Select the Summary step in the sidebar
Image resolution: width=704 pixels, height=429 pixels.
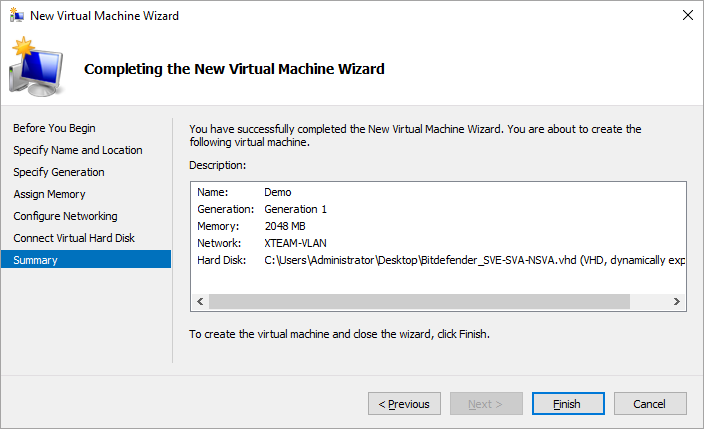[x=35, y=260]
